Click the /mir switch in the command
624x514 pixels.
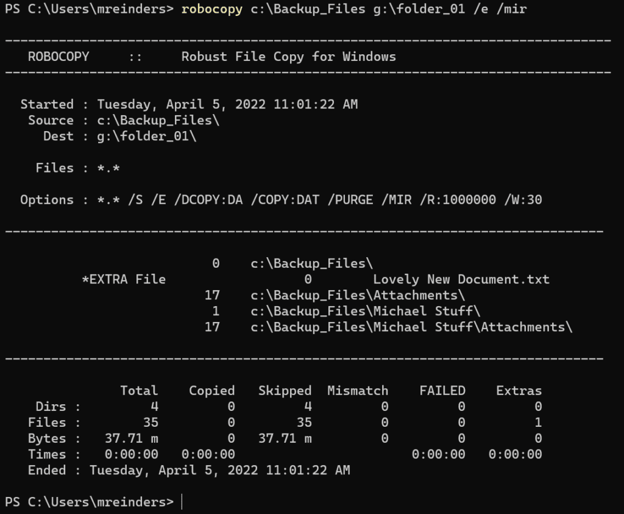click(511, 9)
